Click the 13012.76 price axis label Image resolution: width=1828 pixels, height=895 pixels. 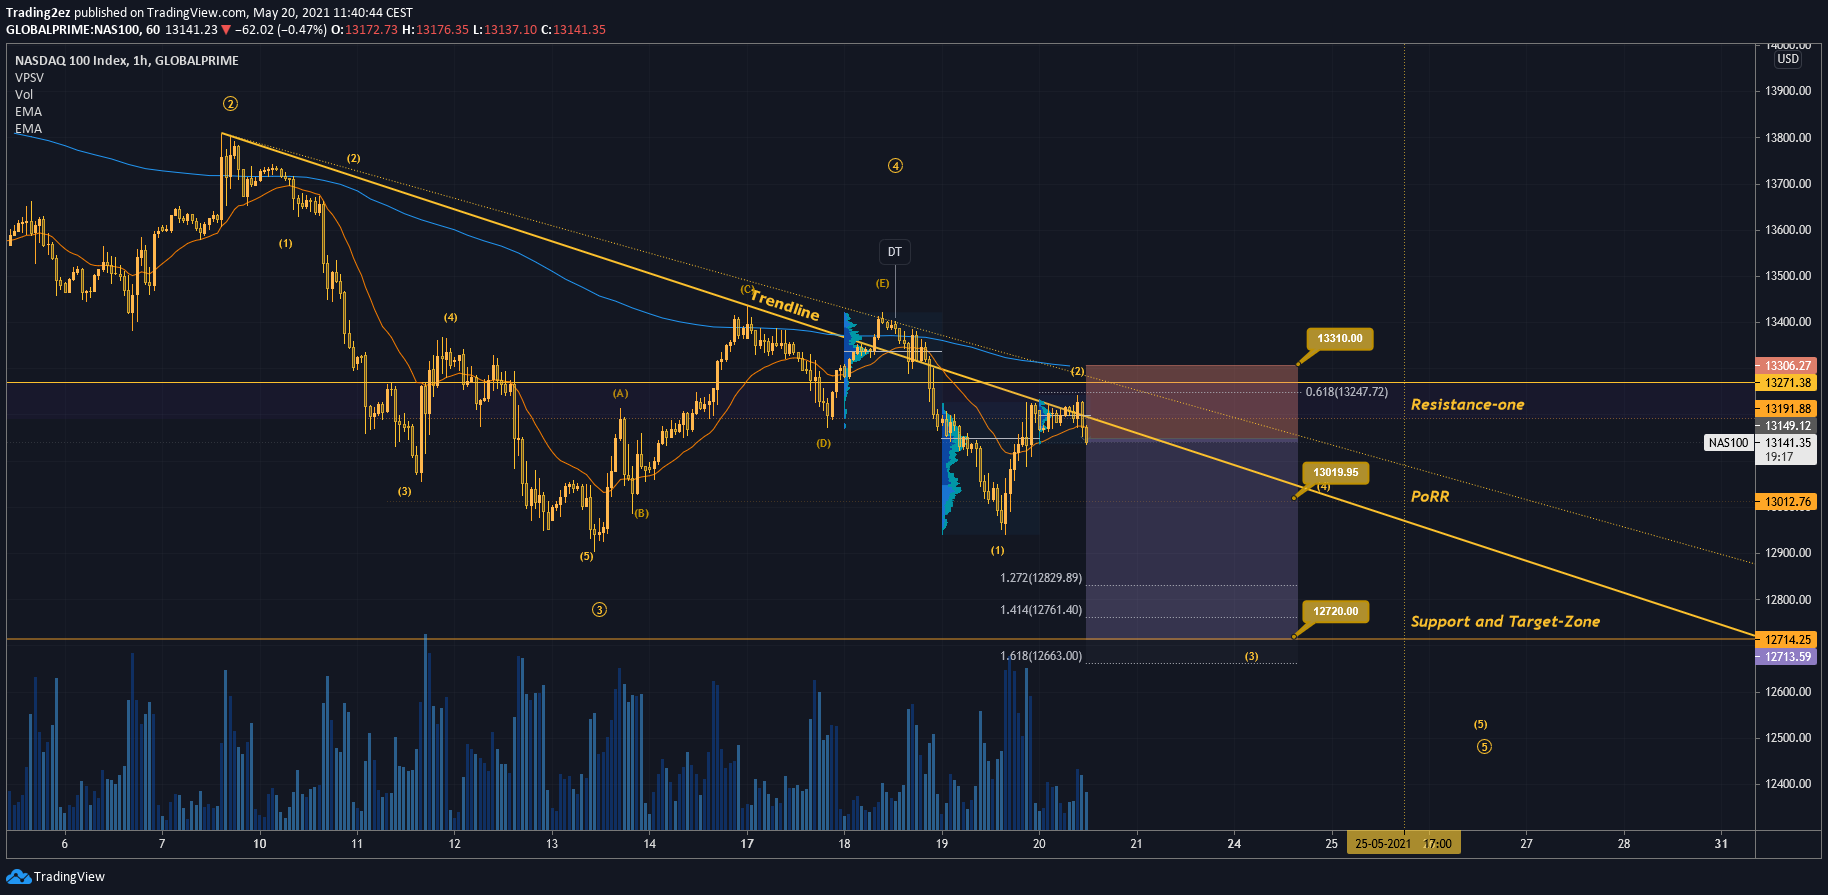(x=1787, y=502)
